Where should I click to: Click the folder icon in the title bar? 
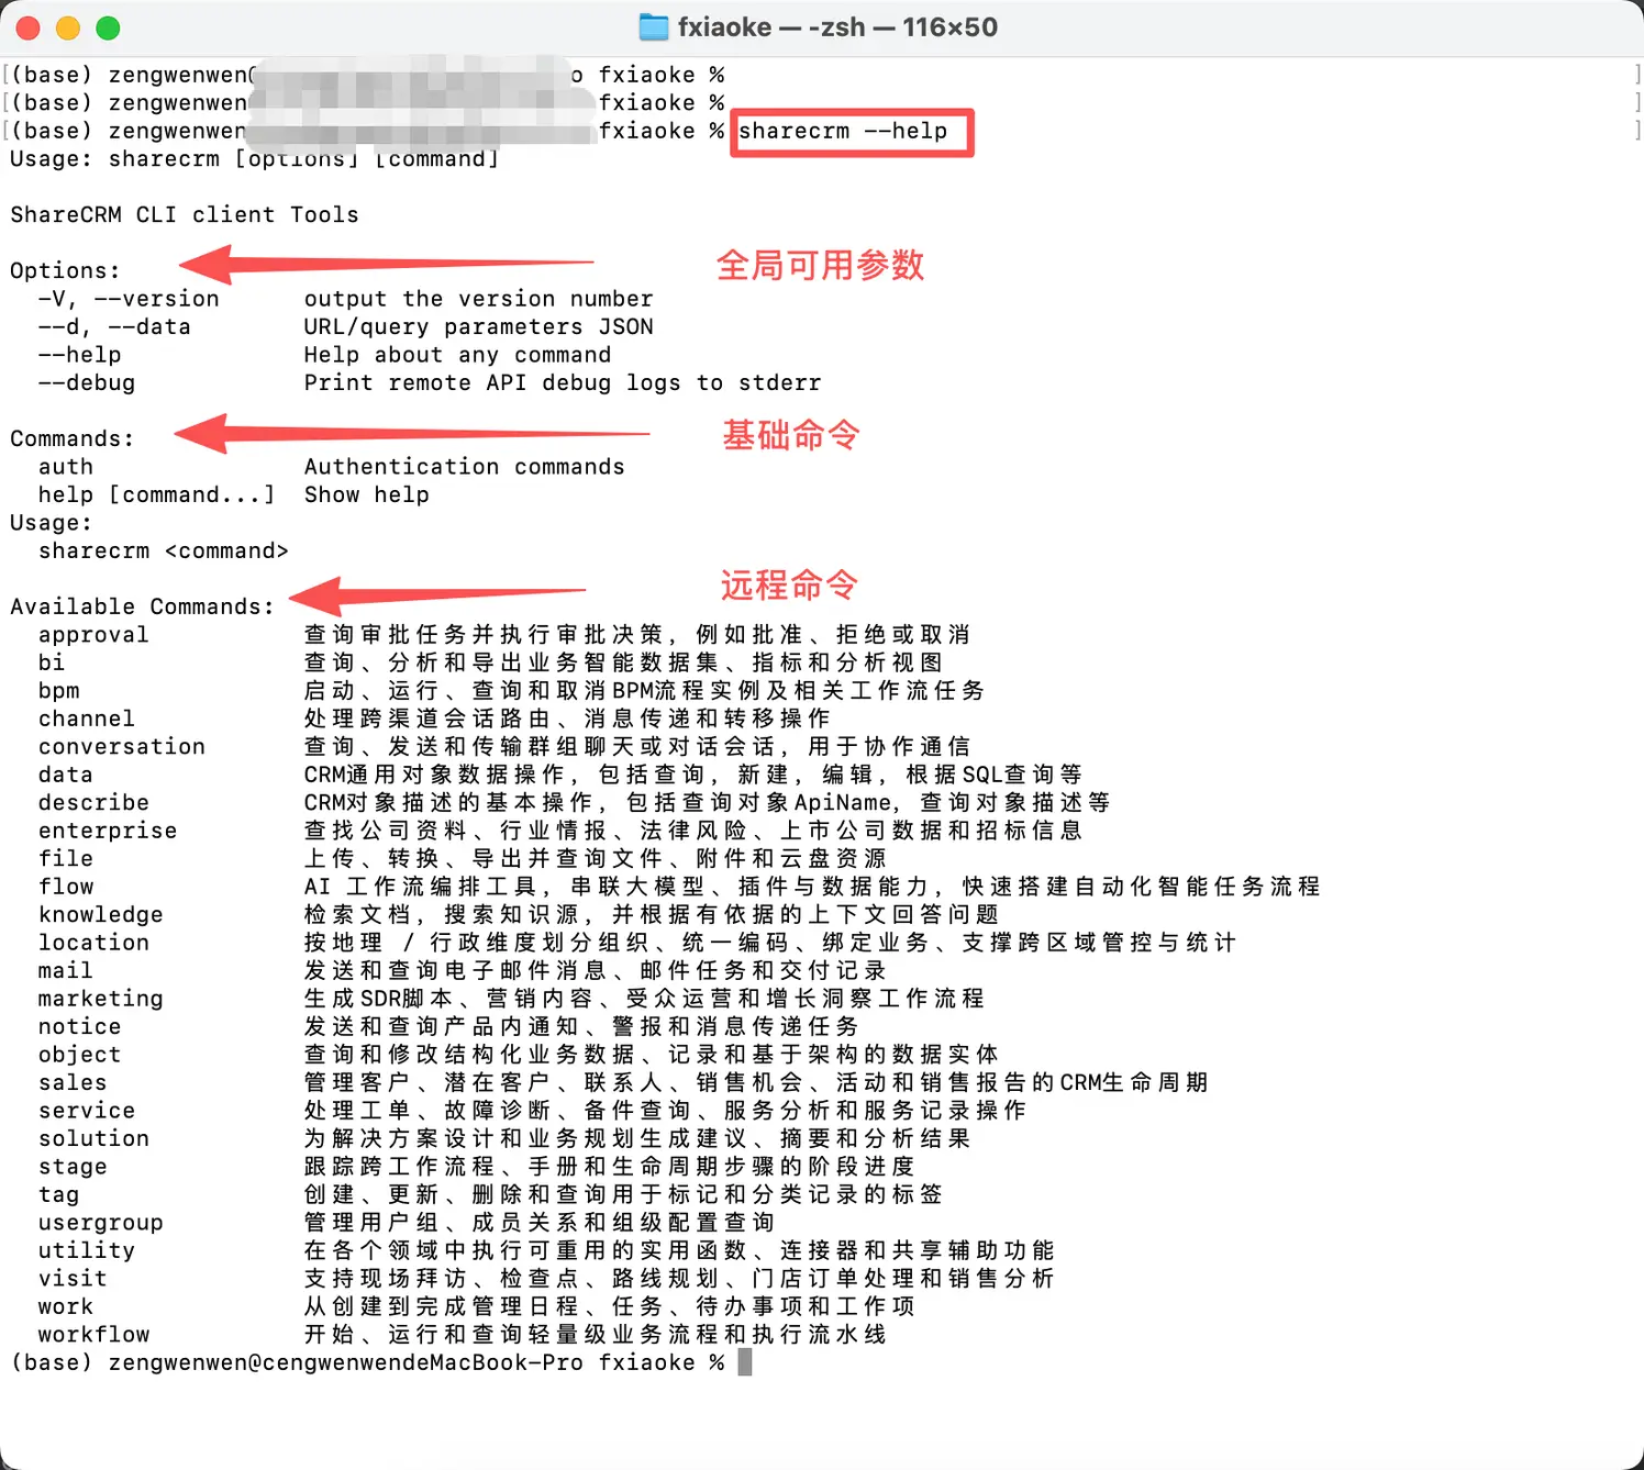pyautogui.click(x=653, y=27)
